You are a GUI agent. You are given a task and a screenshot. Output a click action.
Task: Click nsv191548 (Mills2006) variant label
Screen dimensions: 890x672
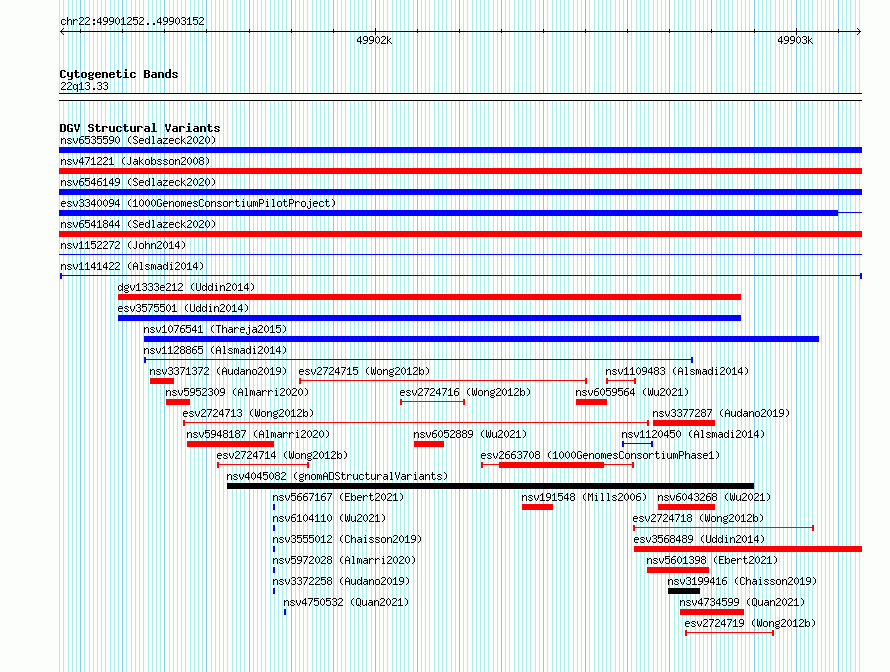pos(584,497)
